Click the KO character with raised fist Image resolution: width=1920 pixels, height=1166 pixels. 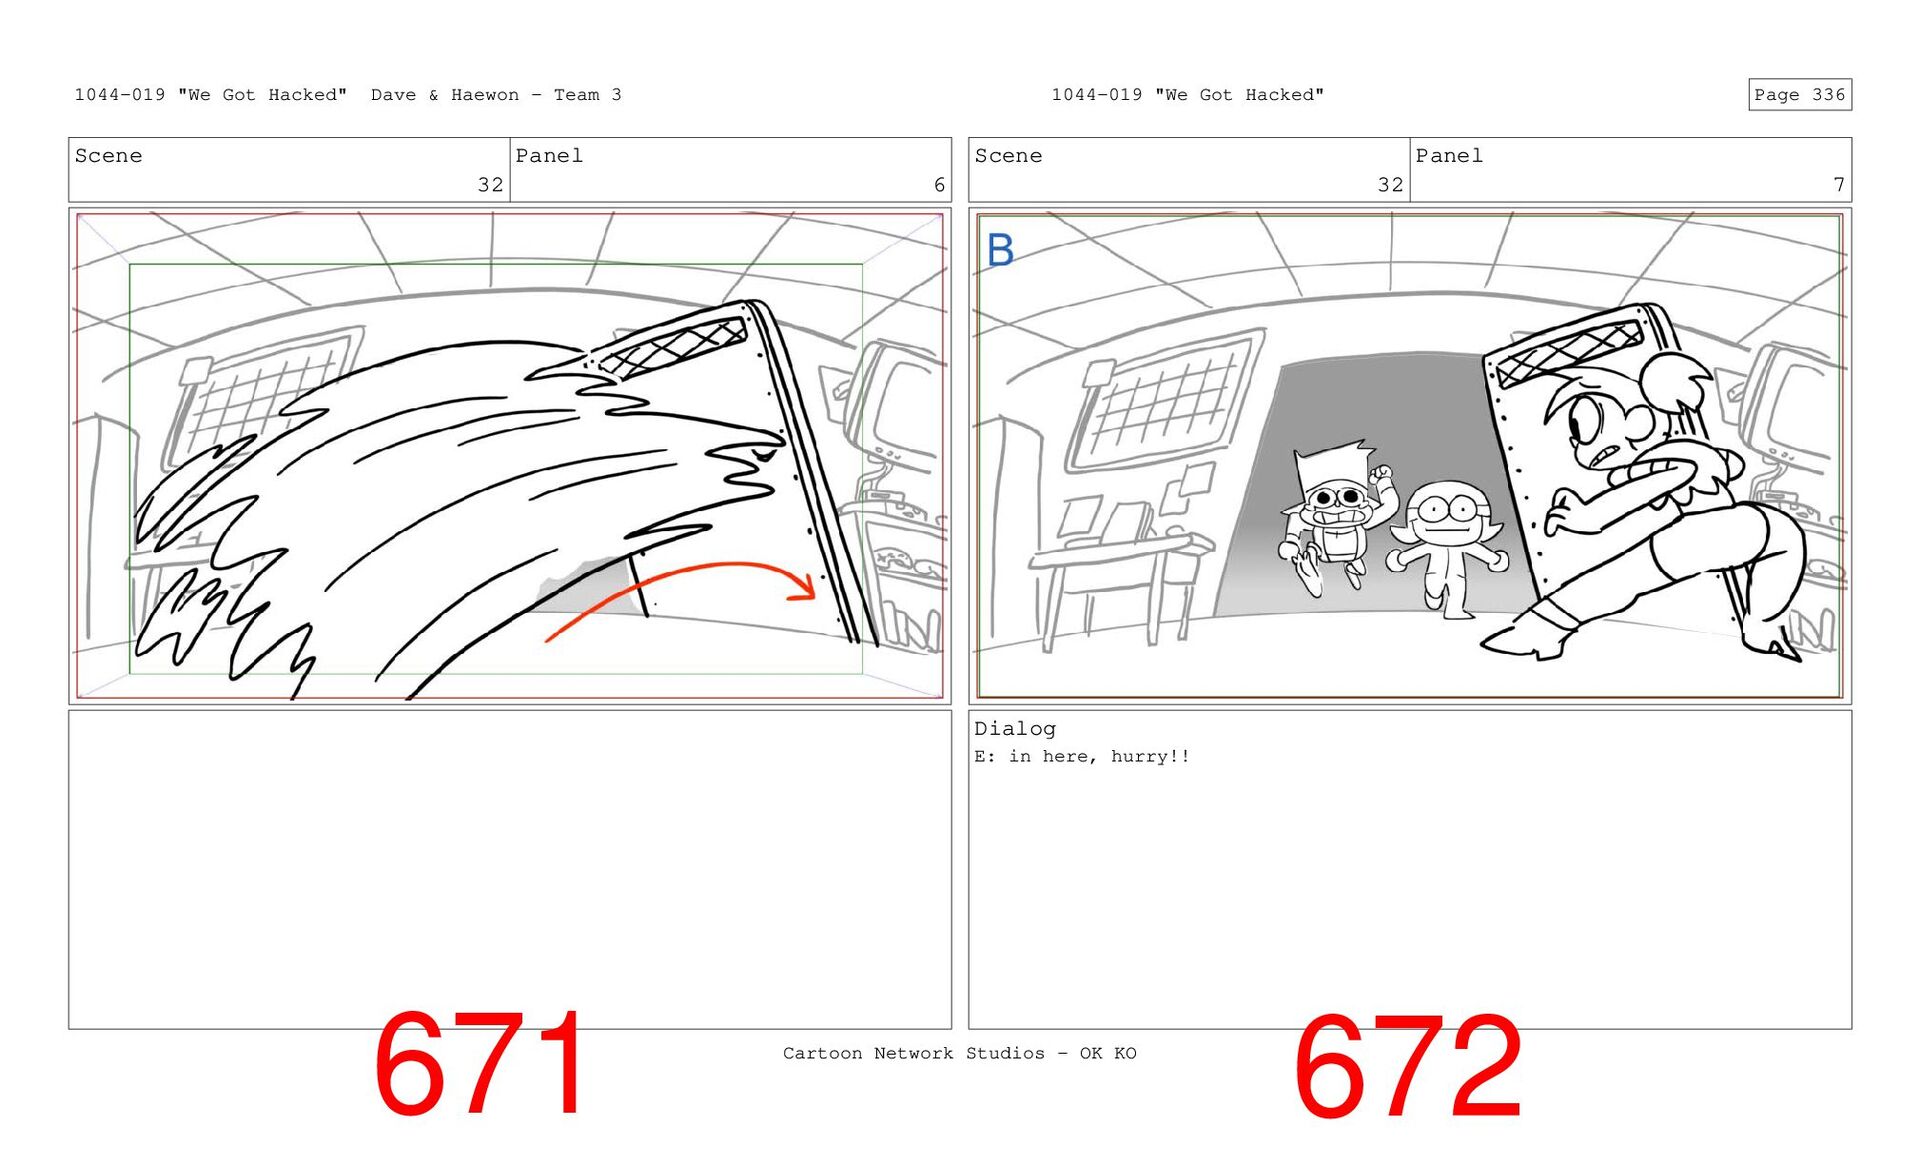click(x=1335, y=515)
